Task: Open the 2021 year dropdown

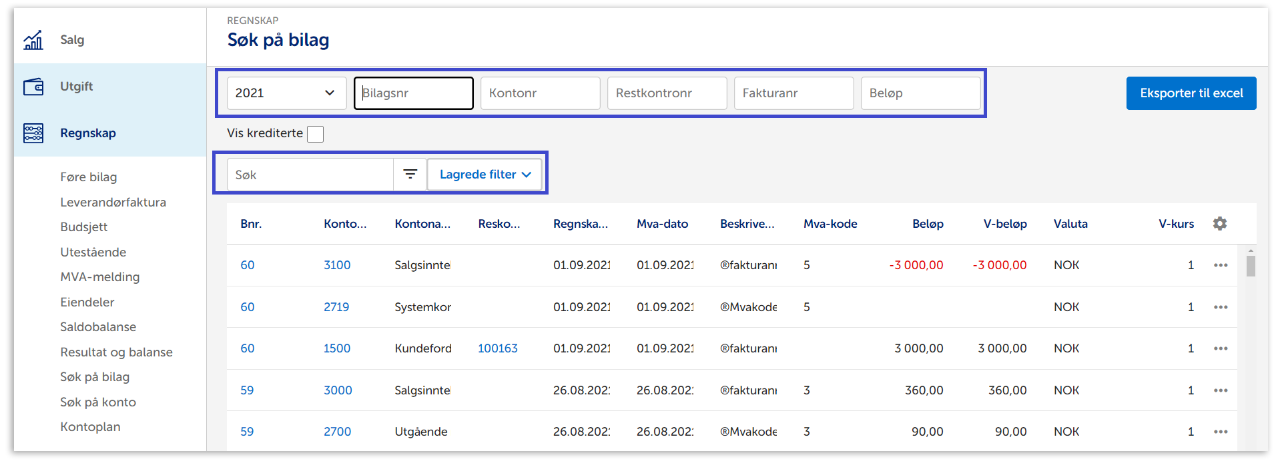Action: 286,93
